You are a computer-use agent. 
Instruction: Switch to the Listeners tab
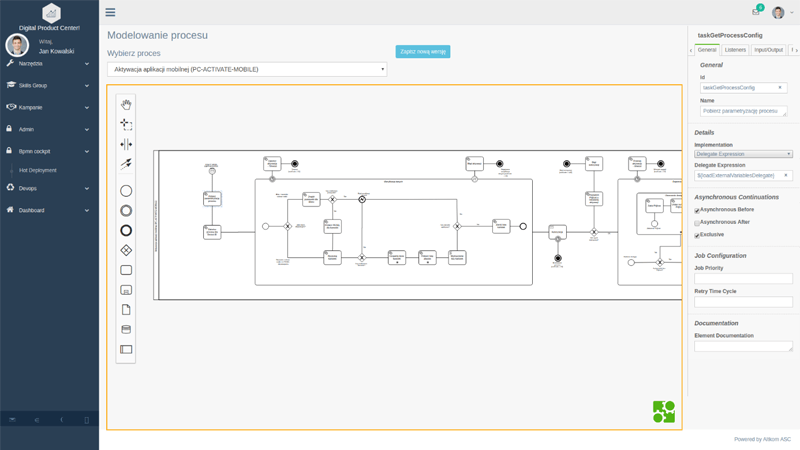[x=735, y=49]
